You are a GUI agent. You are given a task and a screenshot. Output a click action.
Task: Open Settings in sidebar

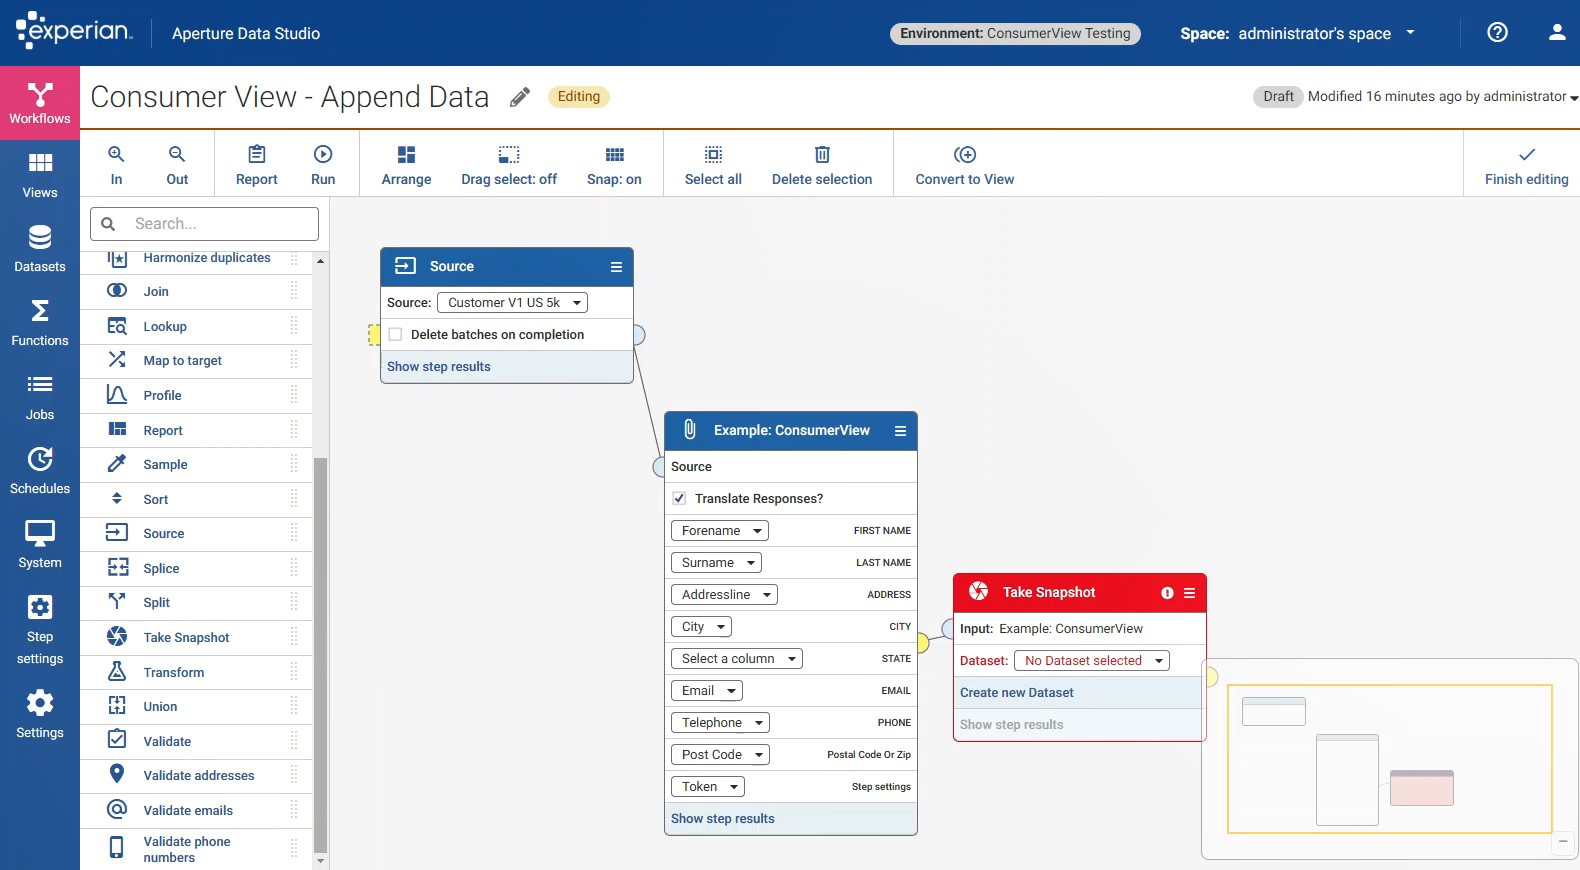pyautogui.click(x=40, y=715)
